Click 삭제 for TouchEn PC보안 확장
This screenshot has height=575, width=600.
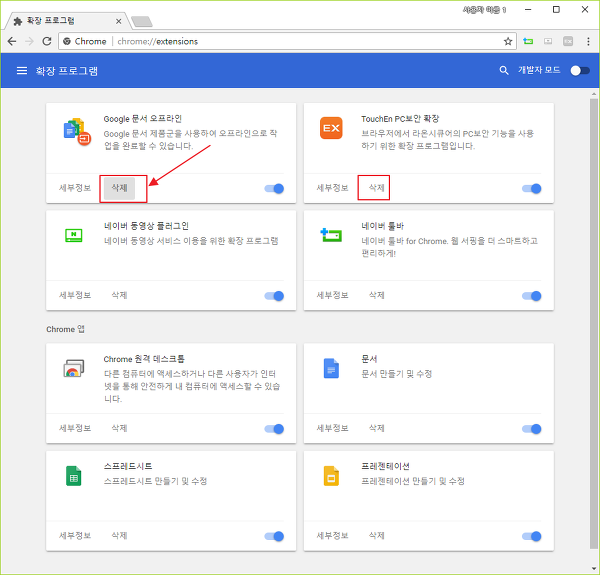(377, 188)
